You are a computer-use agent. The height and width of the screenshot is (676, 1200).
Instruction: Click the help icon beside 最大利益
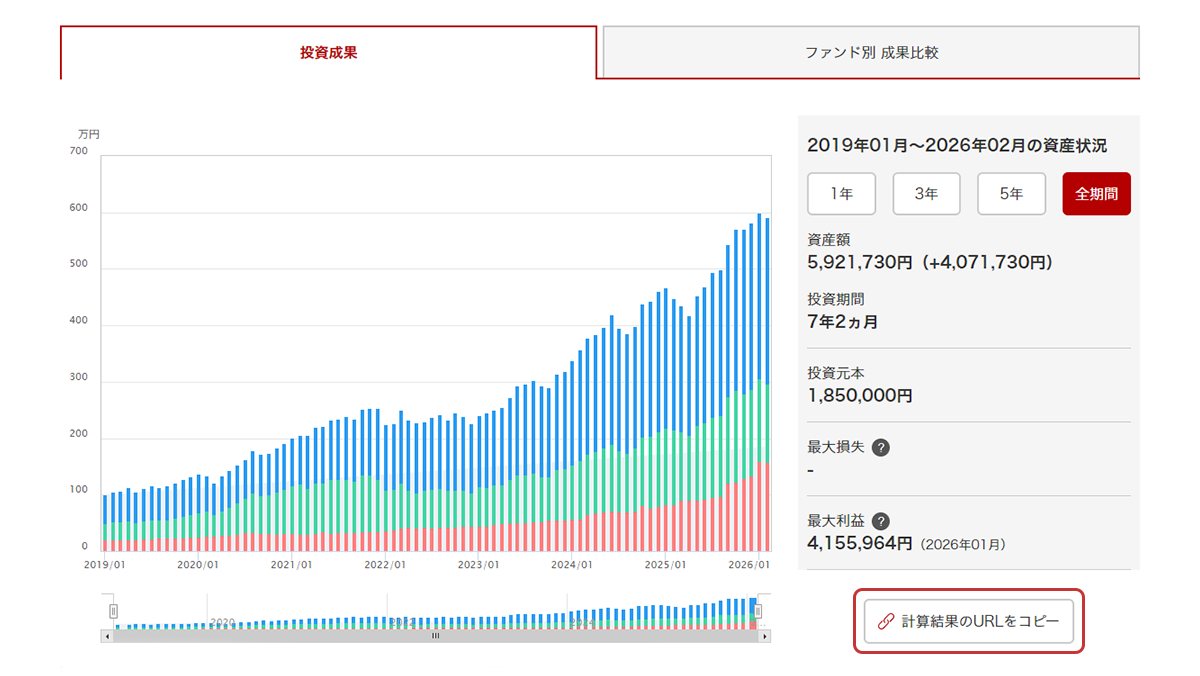880,521
